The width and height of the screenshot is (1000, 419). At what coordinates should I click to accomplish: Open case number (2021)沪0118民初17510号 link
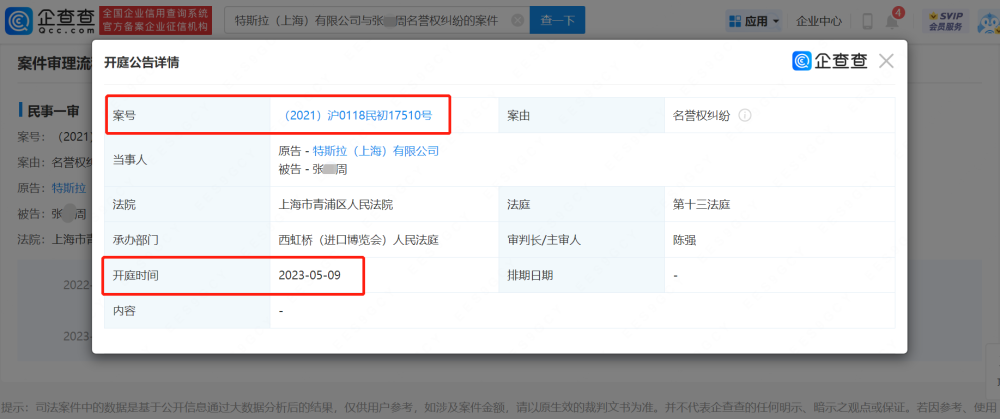point(358,116)
